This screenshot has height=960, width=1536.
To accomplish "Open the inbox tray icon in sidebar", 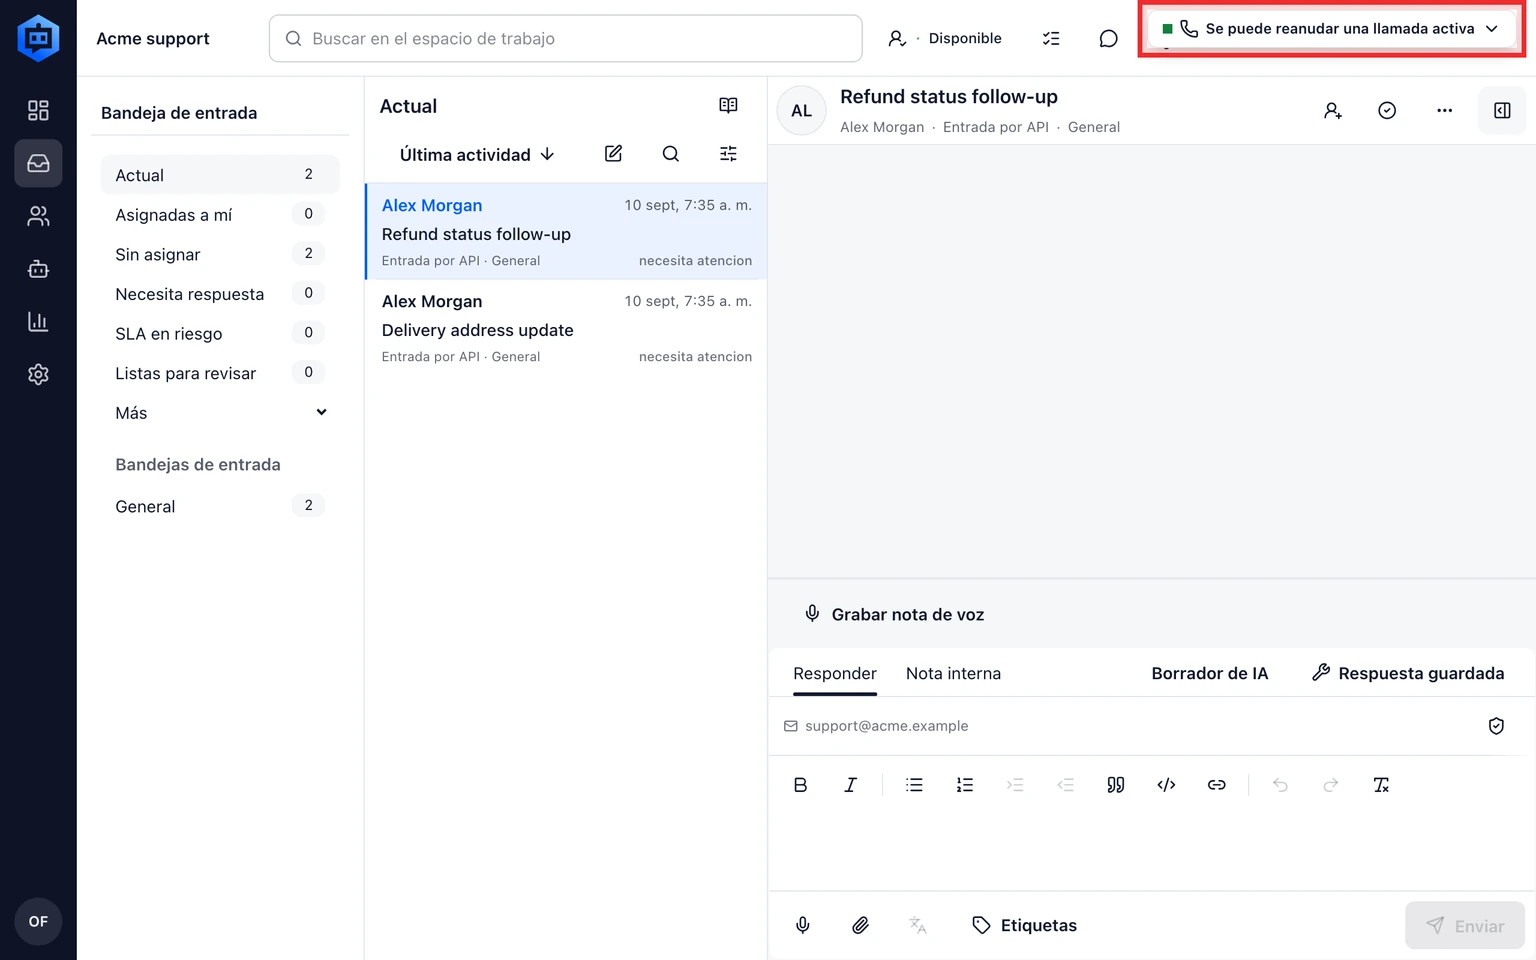I will (x=38, y=163).
